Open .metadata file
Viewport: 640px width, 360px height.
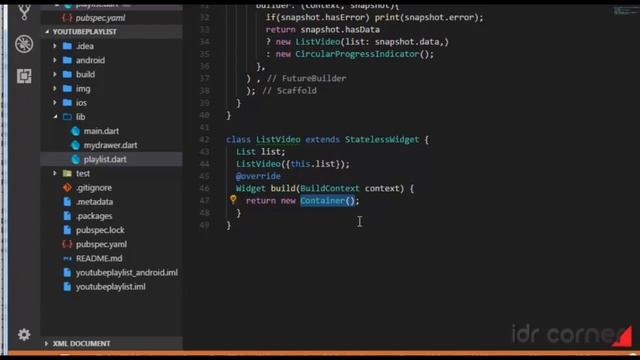[x=94, y=202]
